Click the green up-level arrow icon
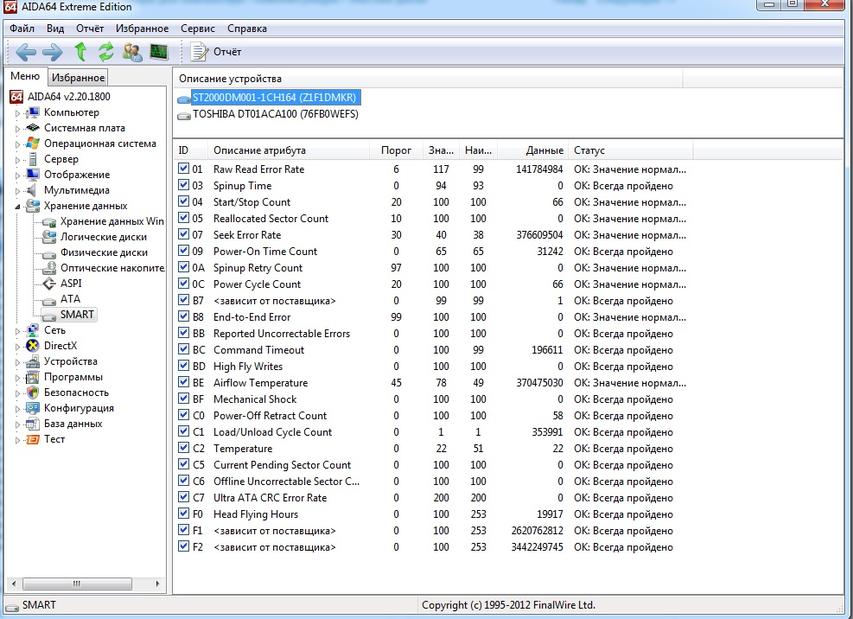Image resolution: width=853 pixels, height=619 pixels. (x=81, y=52)
